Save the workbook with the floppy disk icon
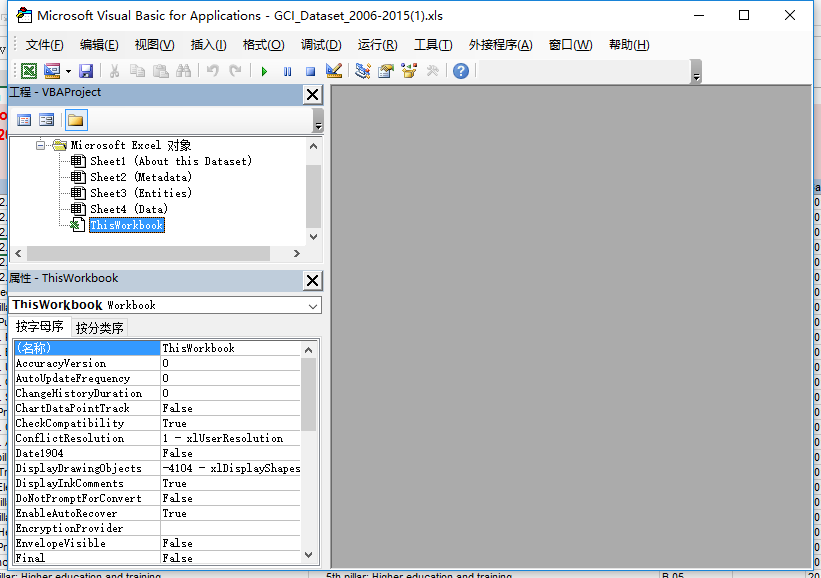This screenshot has height=578, width=821. [x=85, y=71]
